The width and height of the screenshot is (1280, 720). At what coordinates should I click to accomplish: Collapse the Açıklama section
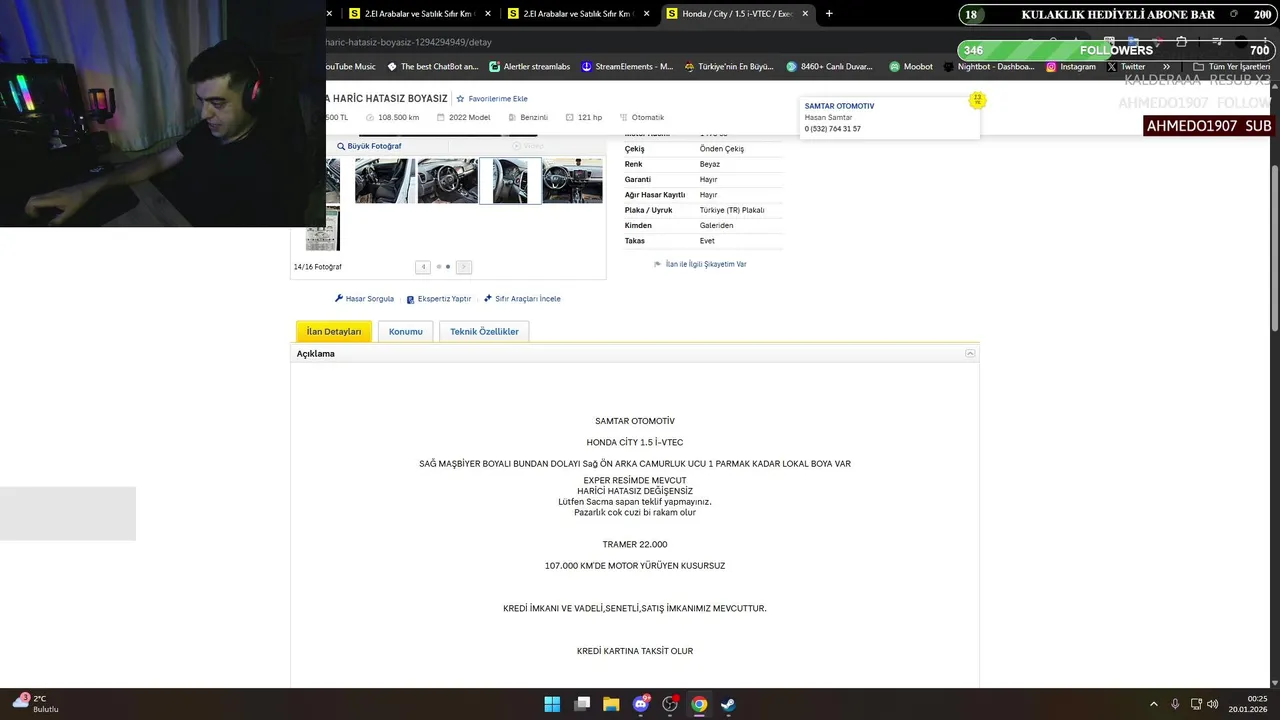click(x=970, y=354)
